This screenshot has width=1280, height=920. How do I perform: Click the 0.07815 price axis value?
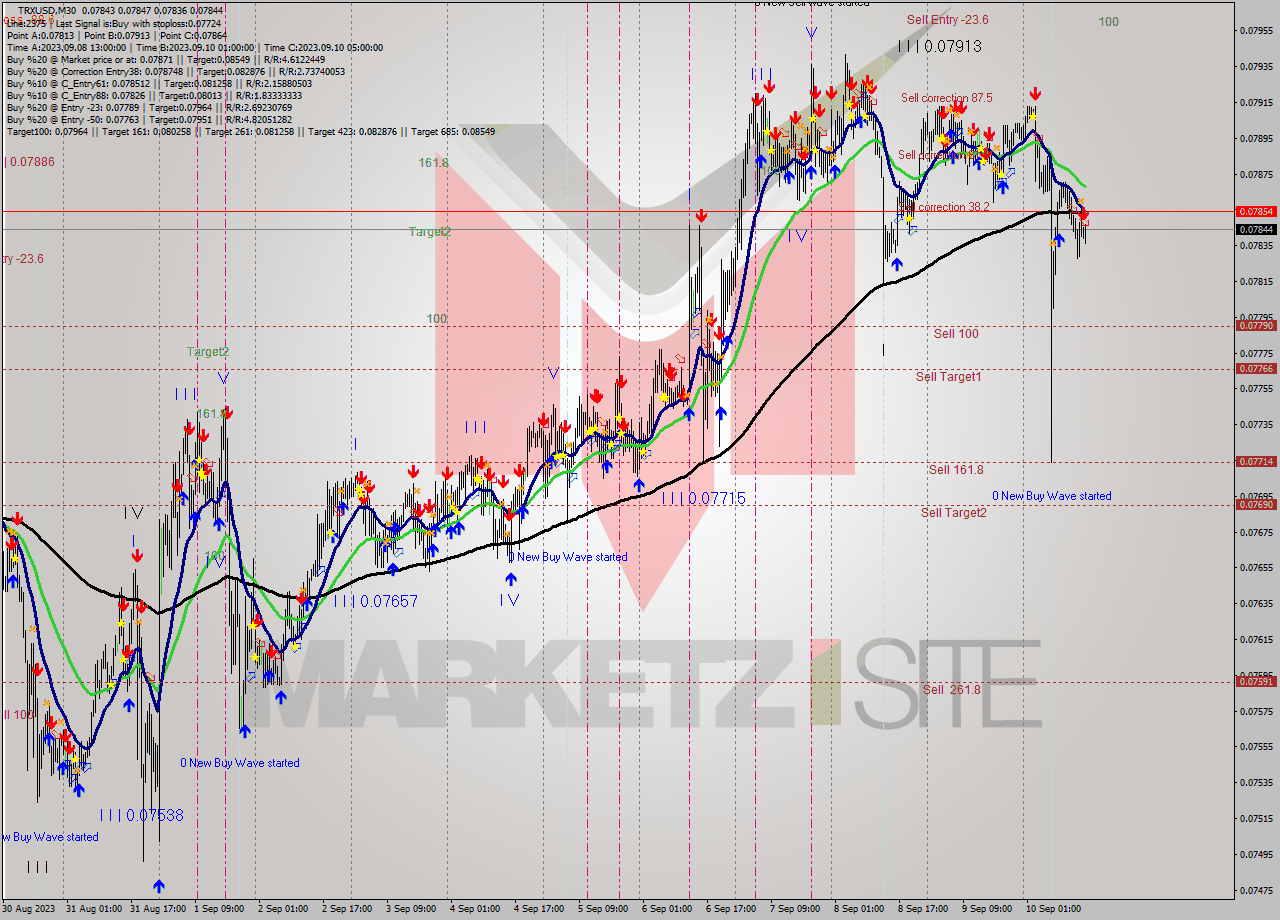[1256, 281]
